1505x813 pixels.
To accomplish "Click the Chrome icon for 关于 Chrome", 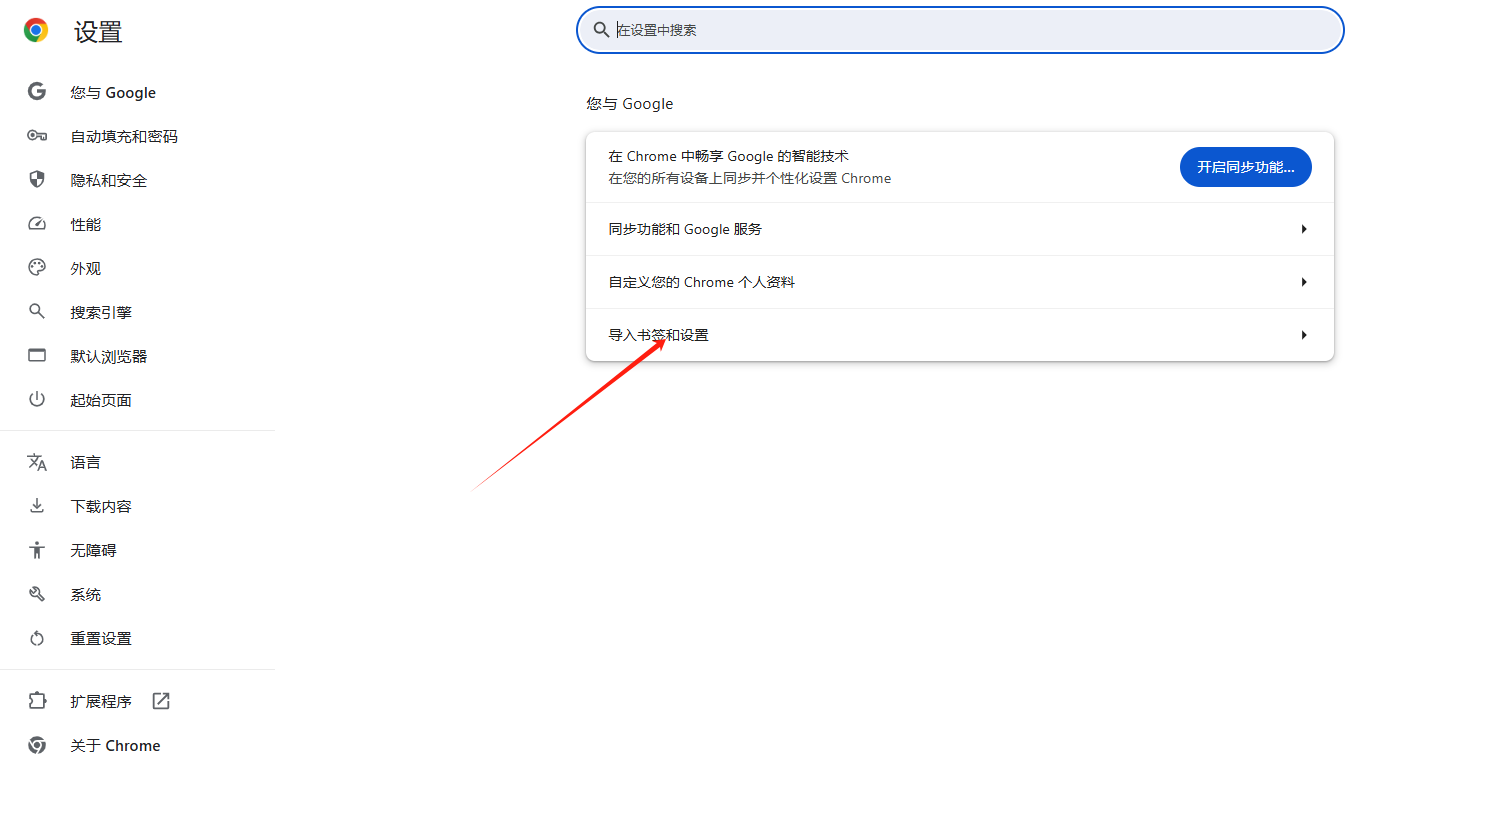I will pos(37,745).
